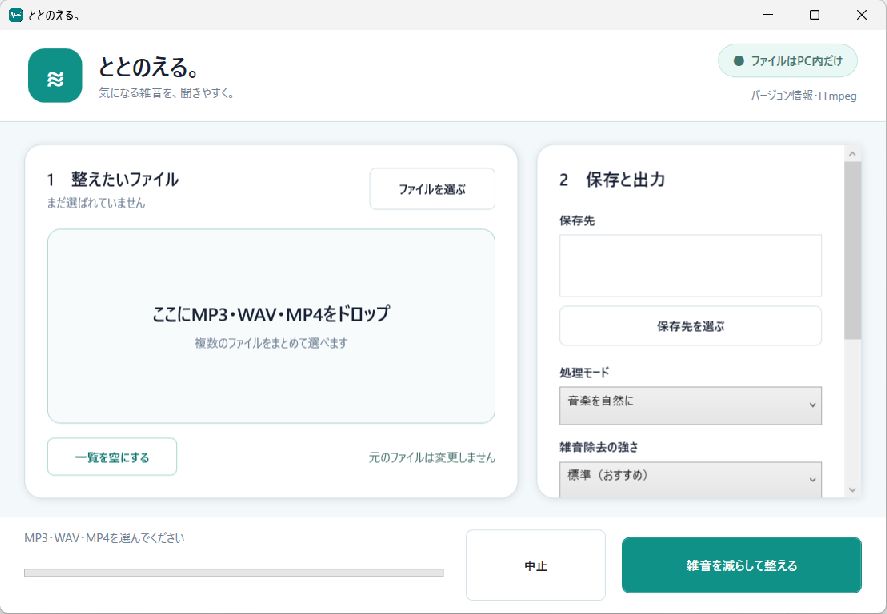Viewport: 887px width, 614px height.
Task: Click the small title bar app icon
Action: point(16,15)
